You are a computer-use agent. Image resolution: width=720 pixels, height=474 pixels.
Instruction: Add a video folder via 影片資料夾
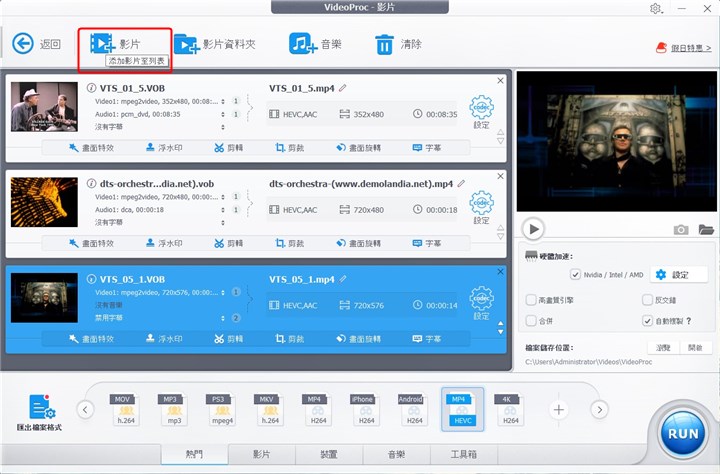pos(214,44)
